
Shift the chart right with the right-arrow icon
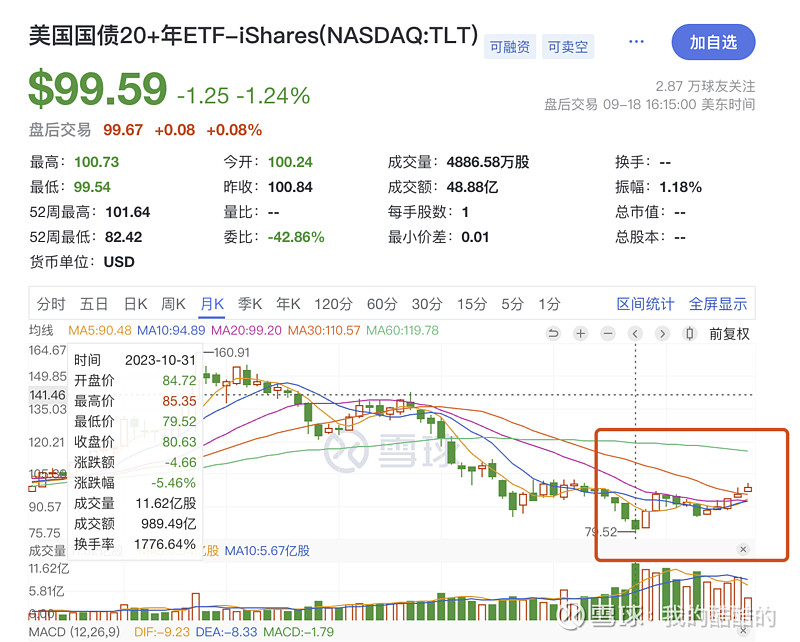coord(662,334)
